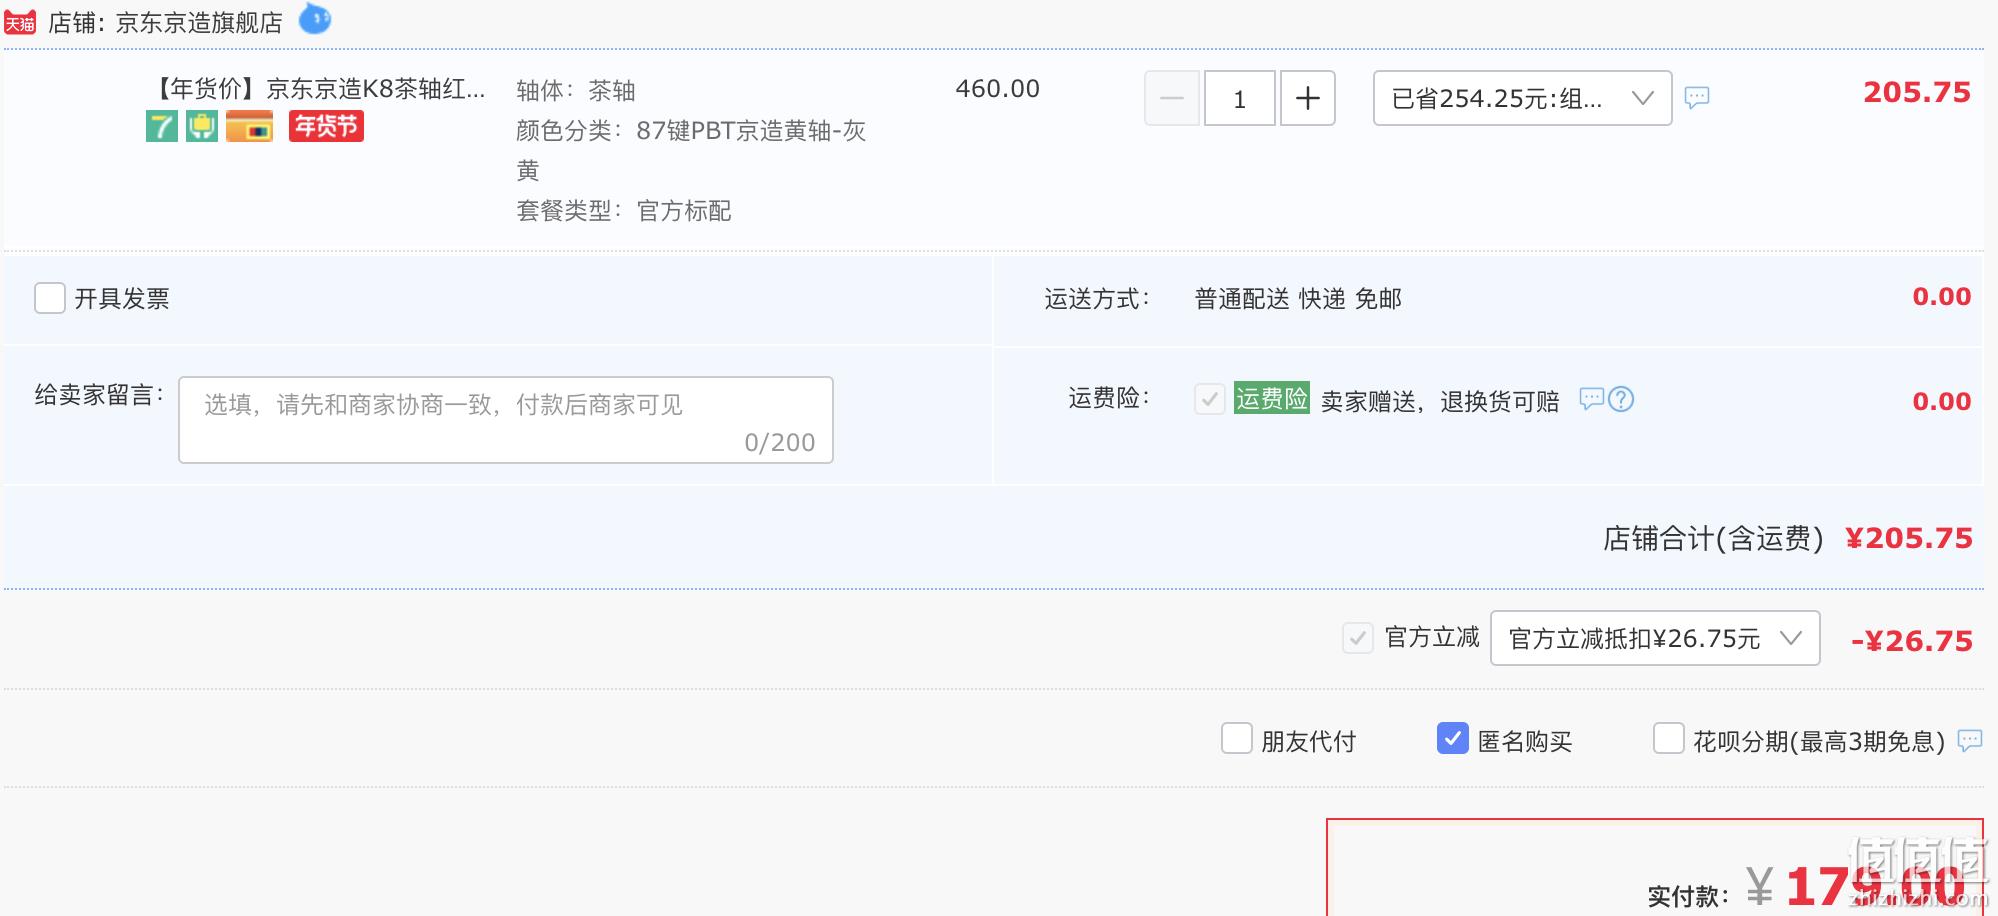
Task: Toggle the 官方立减 checkbox
Action: pyautogui.click(x=1358, y=638)
